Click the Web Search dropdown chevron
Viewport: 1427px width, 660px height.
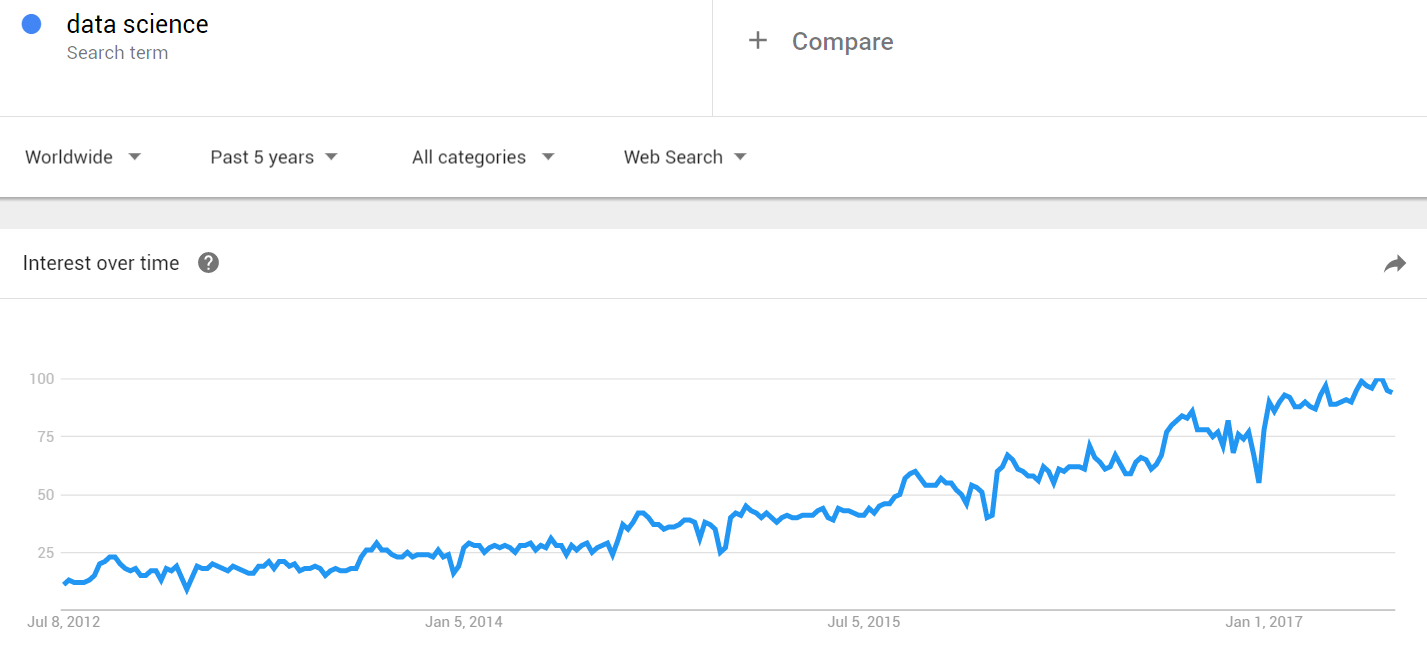point(739,156)
